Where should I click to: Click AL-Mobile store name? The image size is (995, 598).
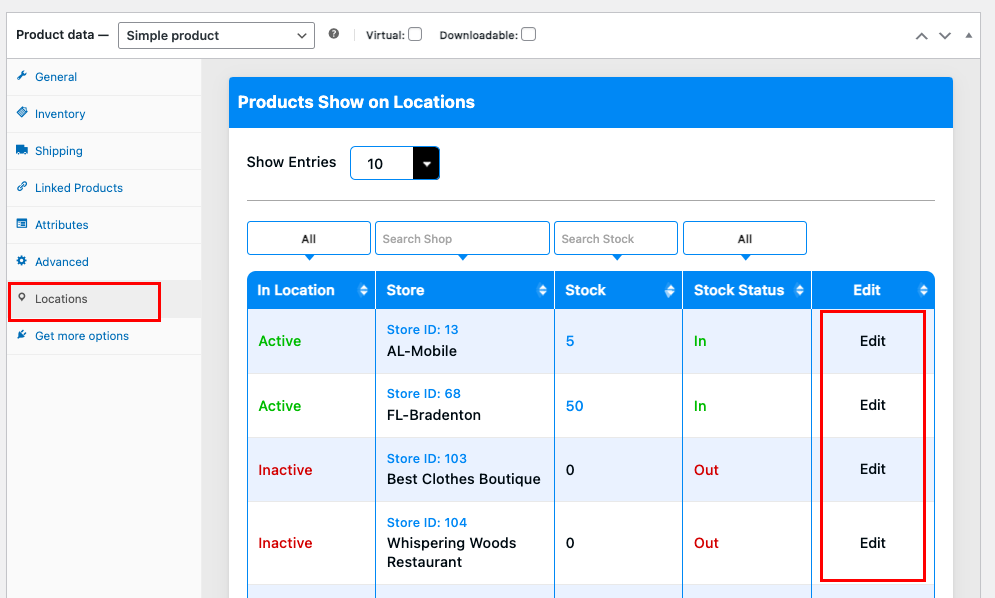(x=422, y=351)
